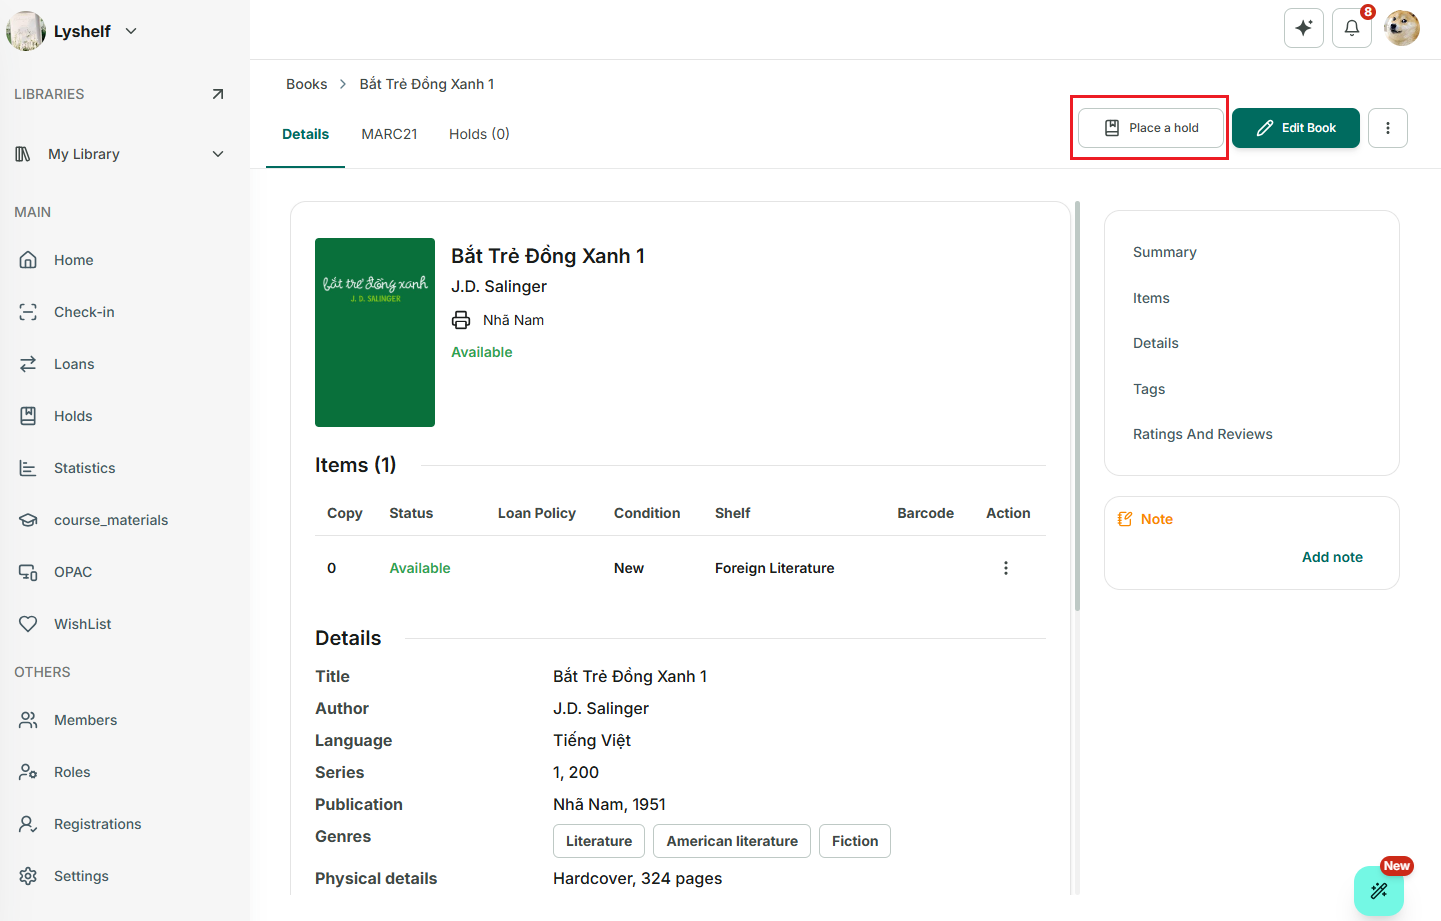
Task: Click the Fiction genre tag
Action: coord(855,841)
